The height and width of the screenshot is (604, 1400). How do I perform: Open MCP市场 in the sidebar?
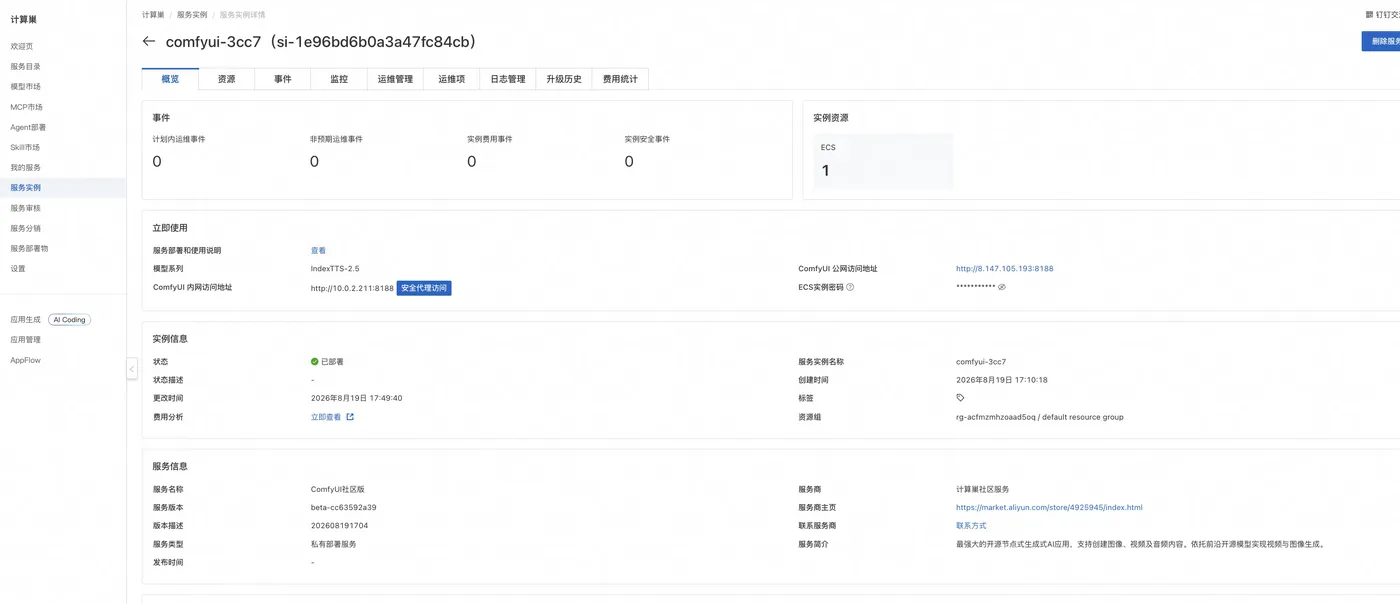point(27,107)
